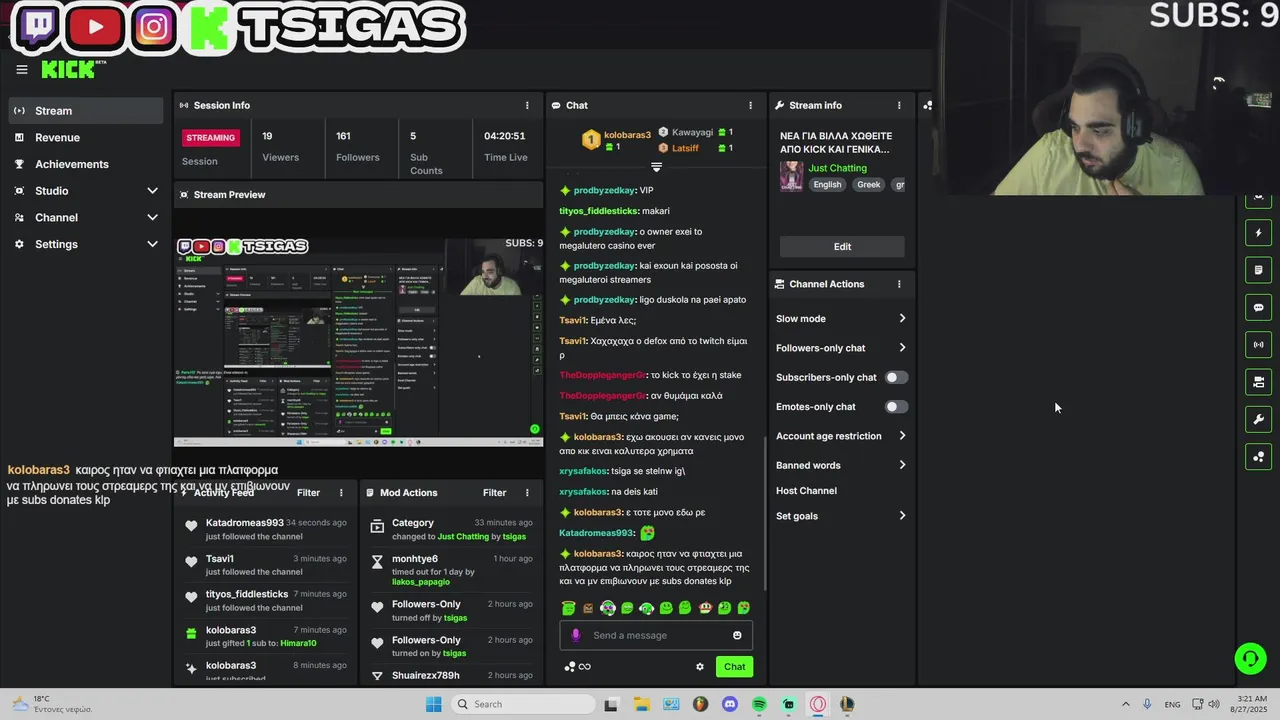Click the wrench tools sidebar icon
This screenshot has width=1280, height=720.
pos(1258,419)
